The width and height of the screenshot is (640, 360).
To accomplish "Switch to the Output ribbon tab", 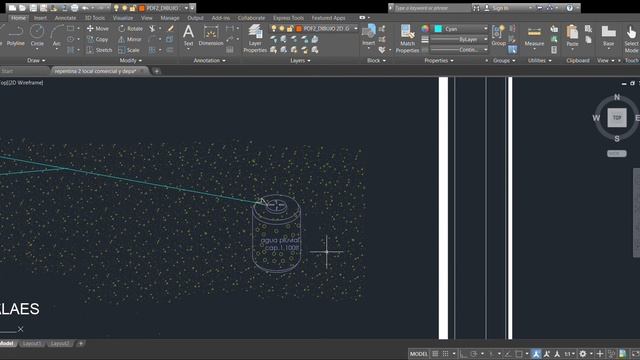I will pyautogui.click(x=195, y=18).
